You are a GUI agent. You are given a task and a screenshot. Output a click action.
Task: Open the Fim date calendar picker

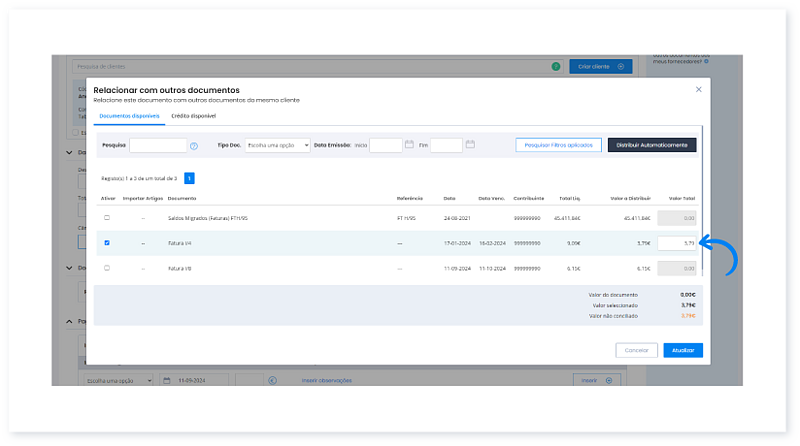(469, 145)
